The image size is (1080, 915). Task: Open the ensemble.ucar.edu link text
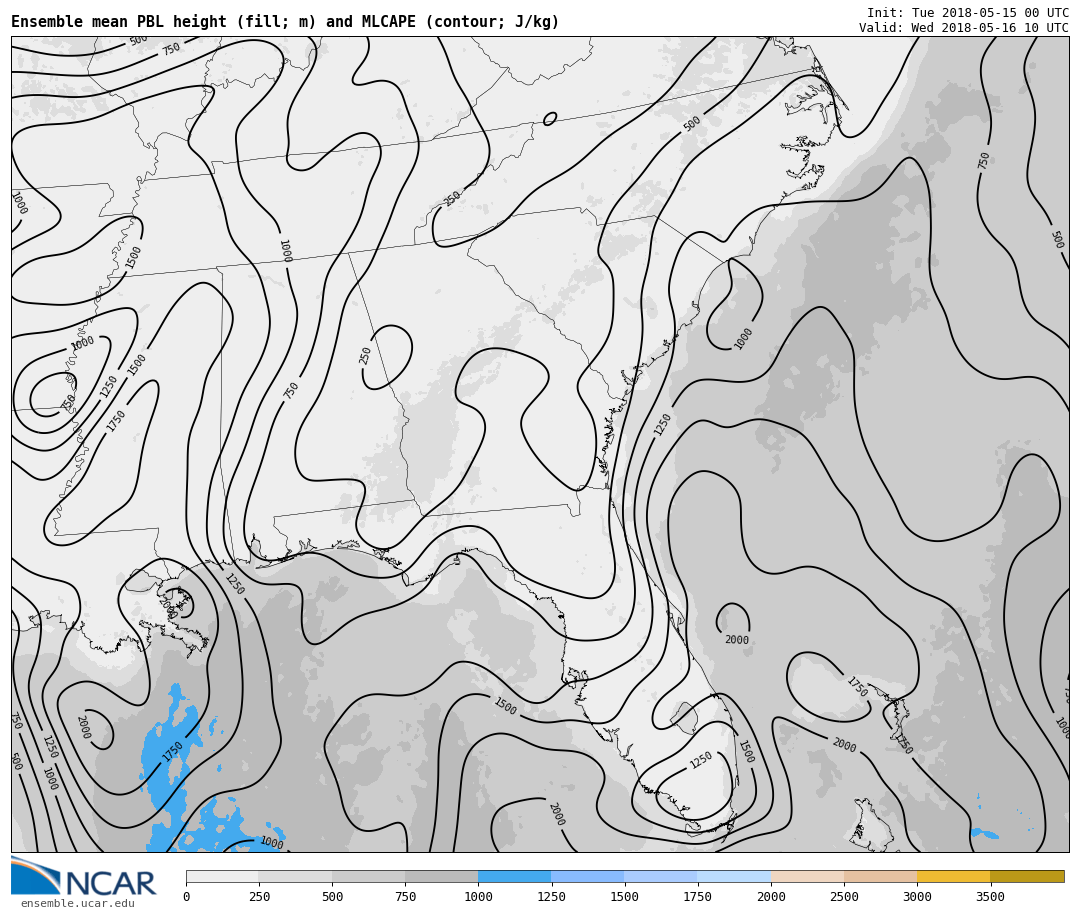coord(78,903)
